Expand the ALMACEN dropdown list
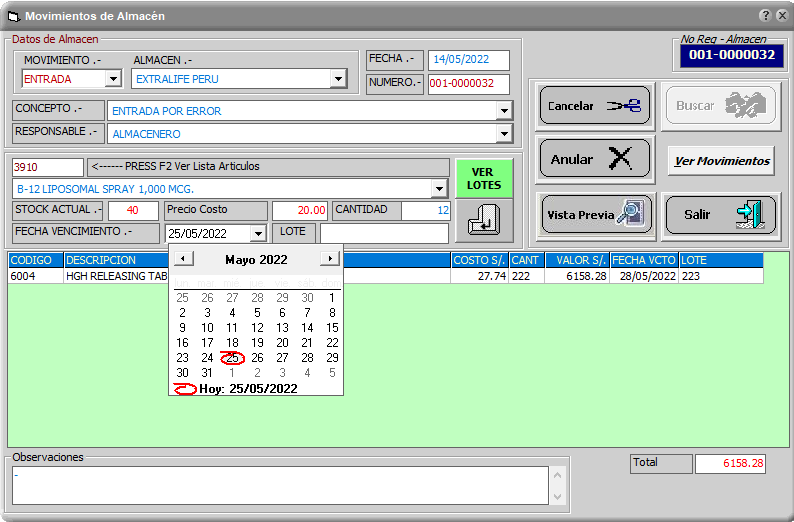Viewport: 794px width, 522px height. point(338,79)
